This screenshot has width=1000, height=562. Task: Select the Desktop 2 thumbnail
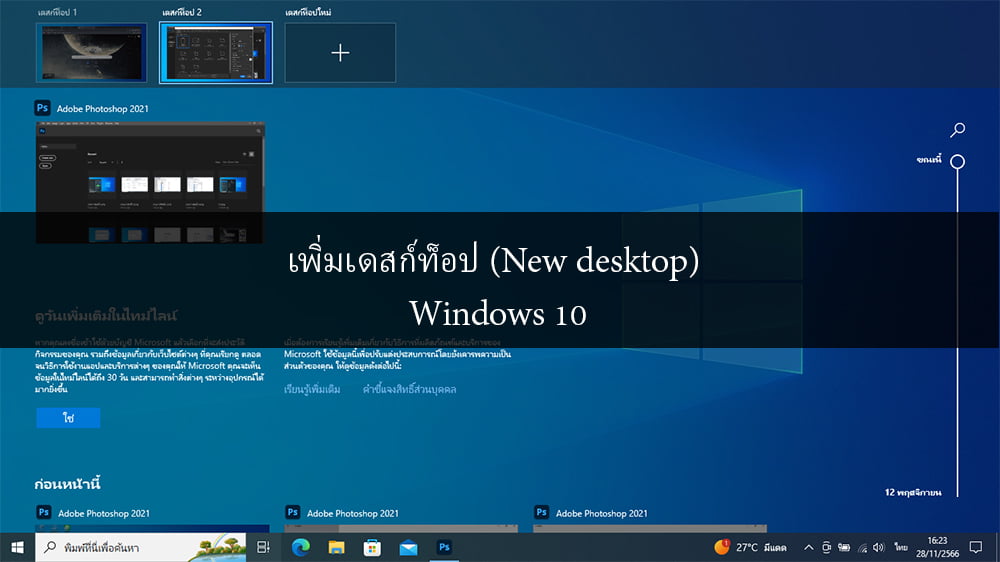coord(216,52)
